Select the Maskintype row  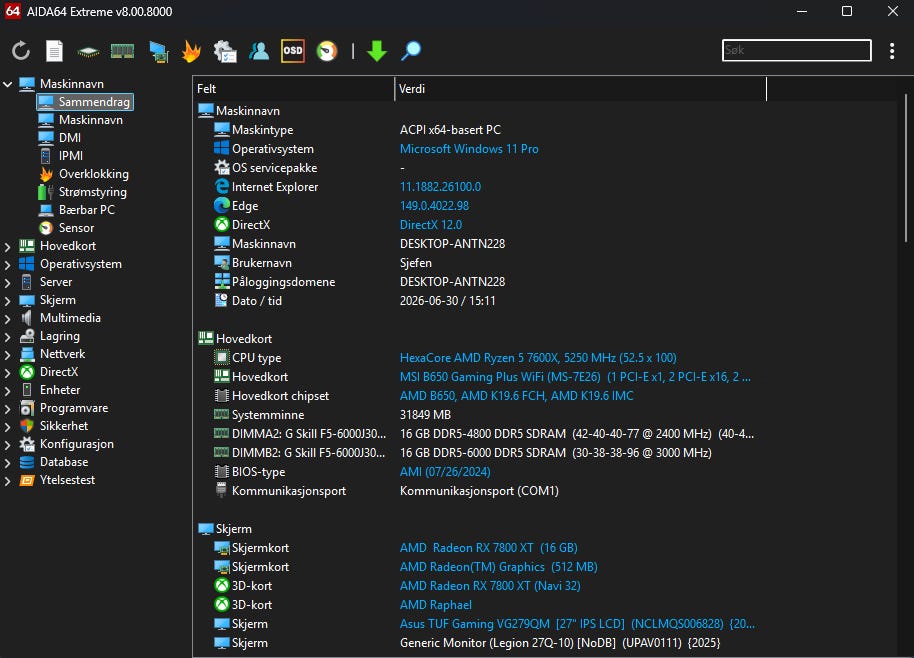[479, 129]
